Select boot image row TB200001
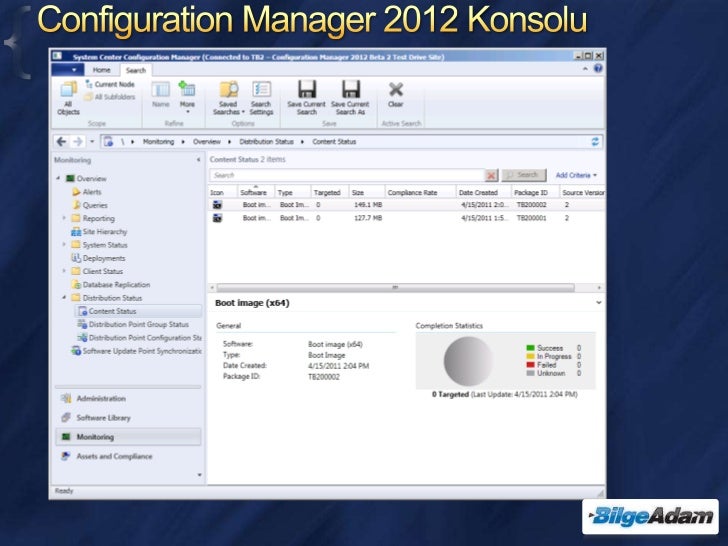The width and height of the screenshot is (728, 546). click(406, 218)
